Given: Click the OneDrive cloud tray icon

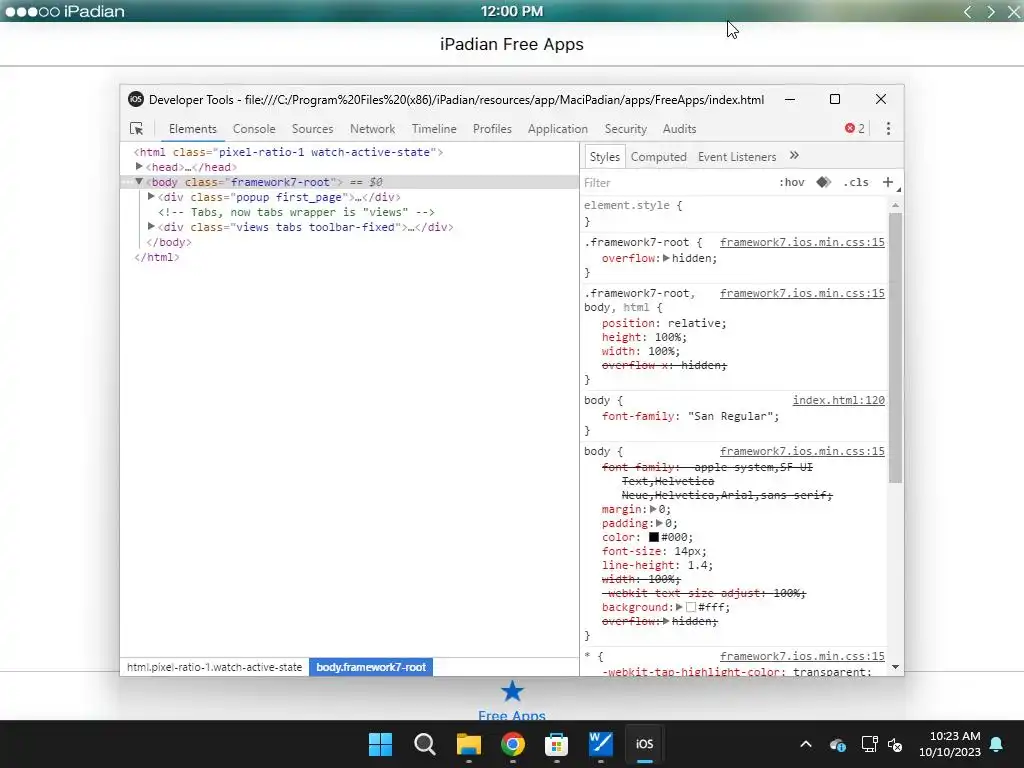Looking at the screenshot, I should (838, 744).
